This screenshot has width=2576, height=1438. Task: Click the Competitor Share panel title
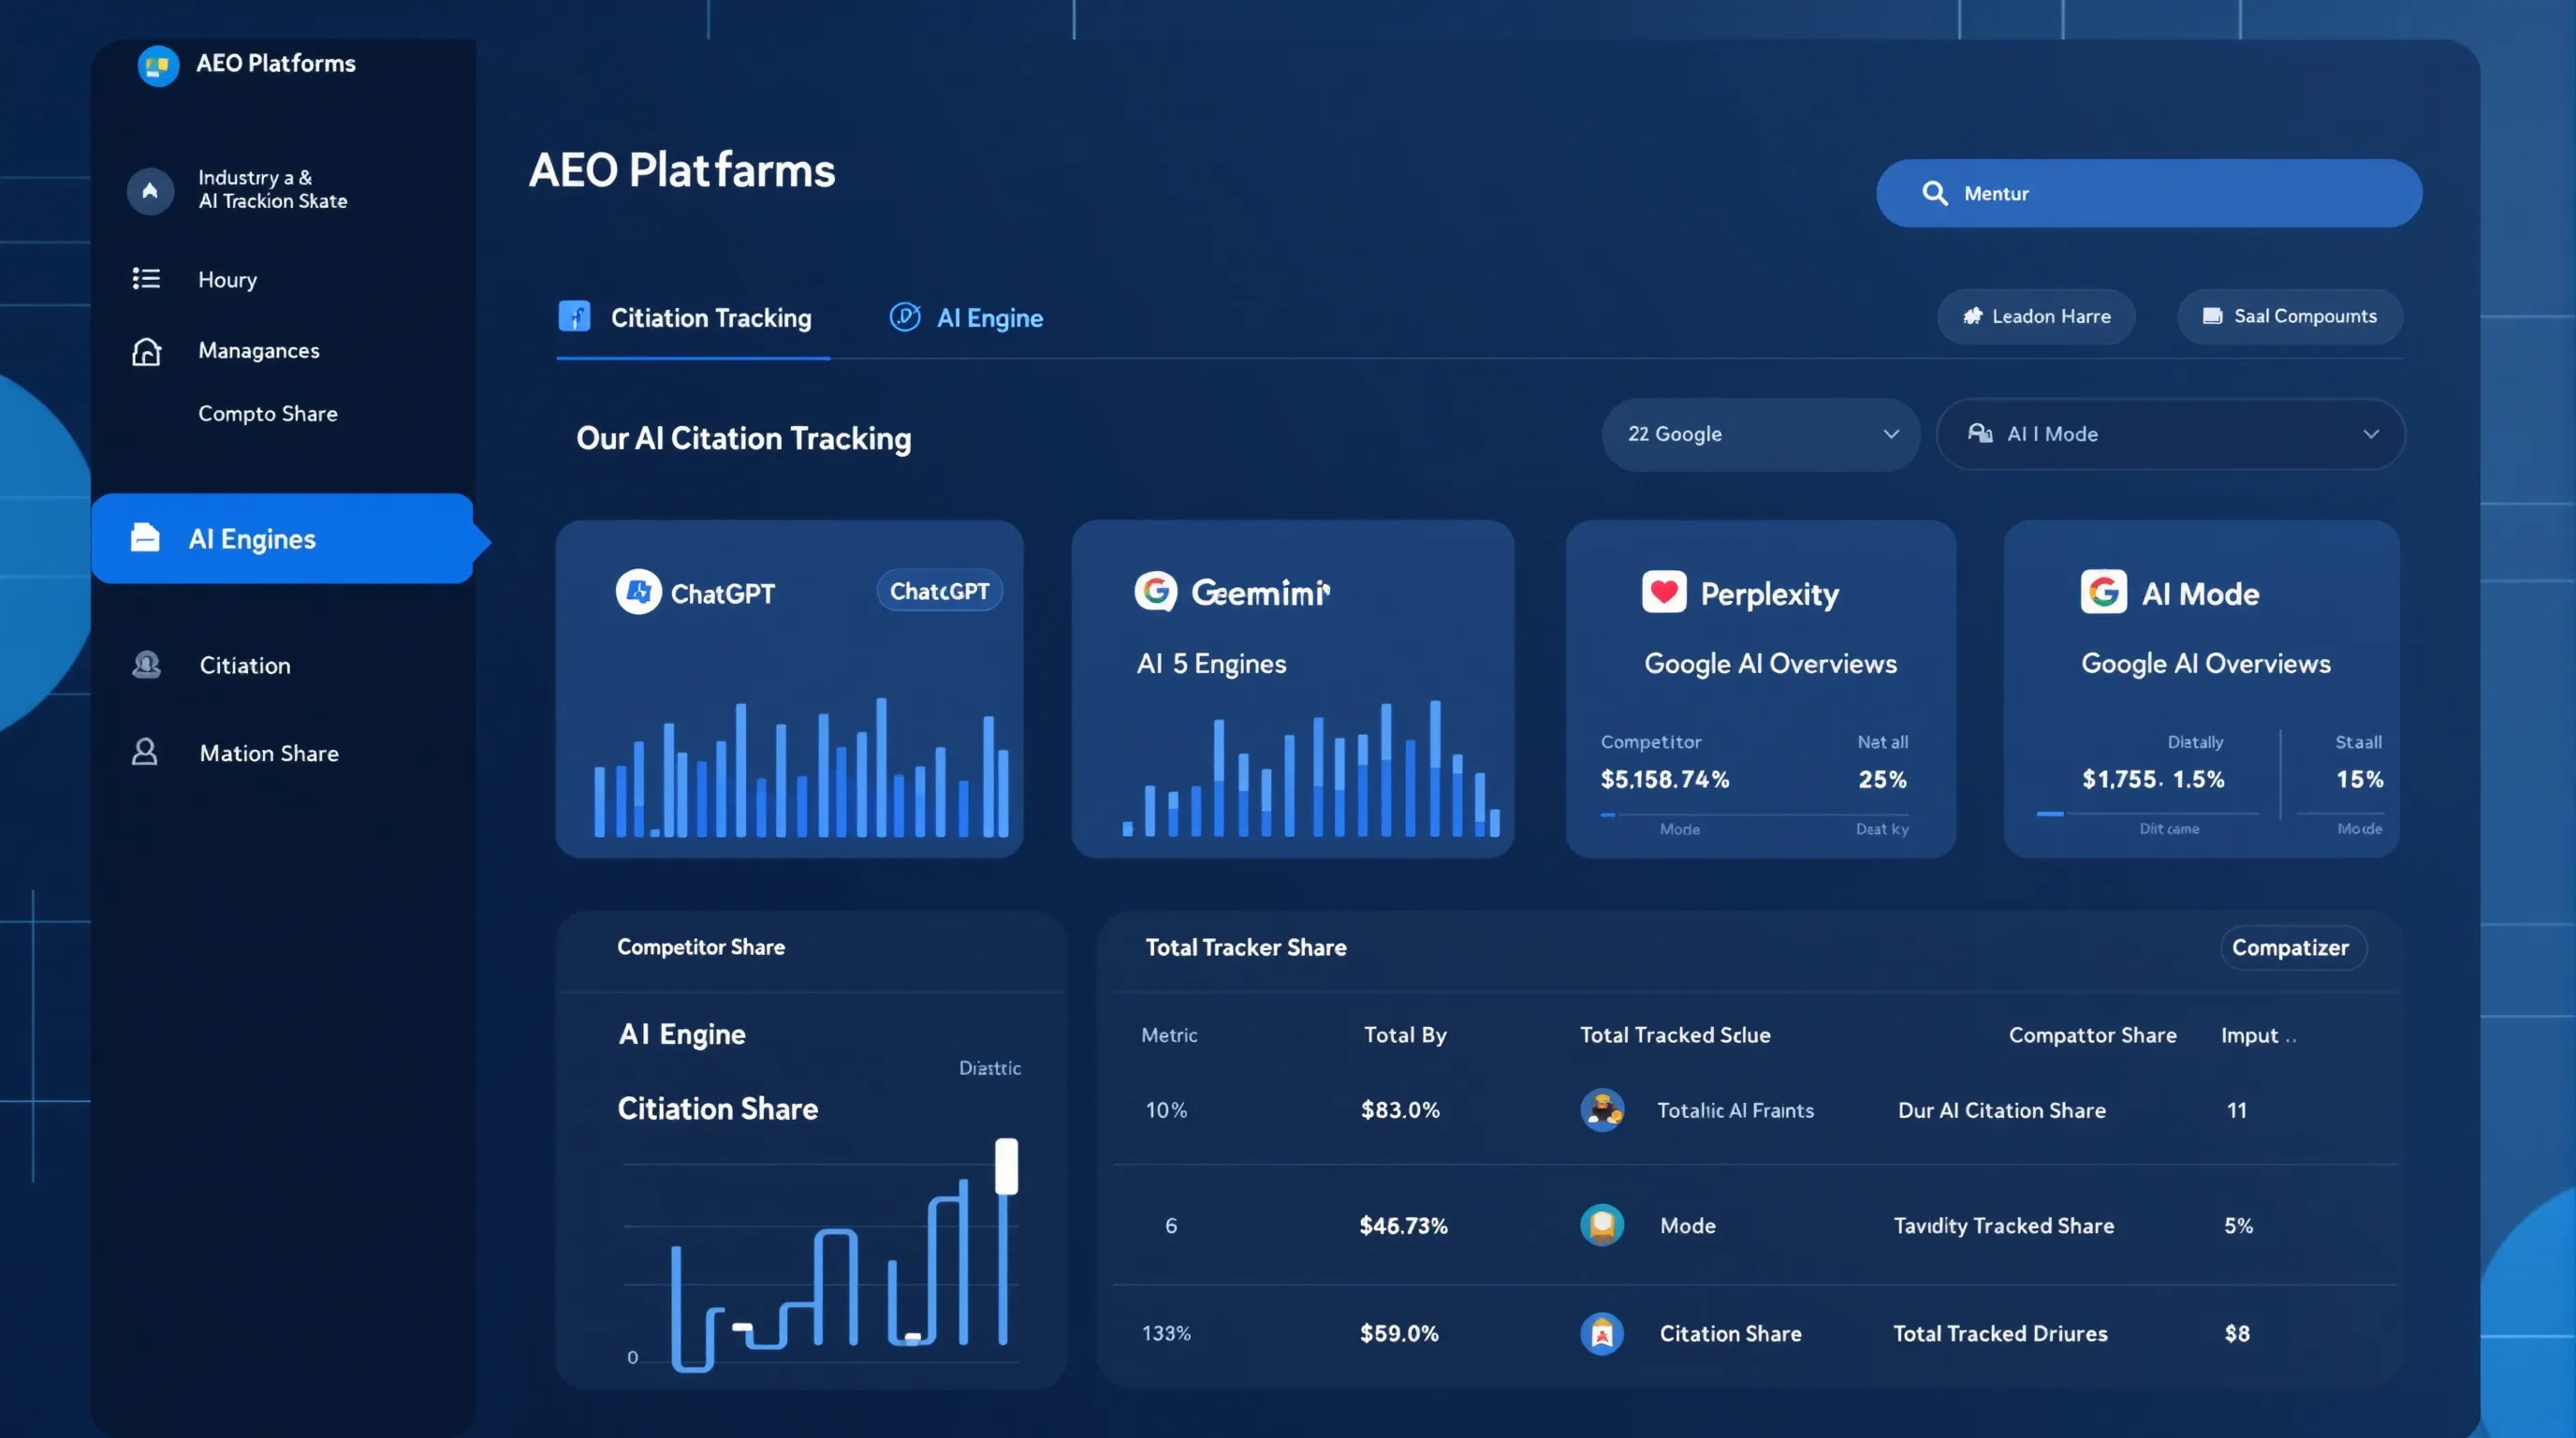click(x=701, y=947)
